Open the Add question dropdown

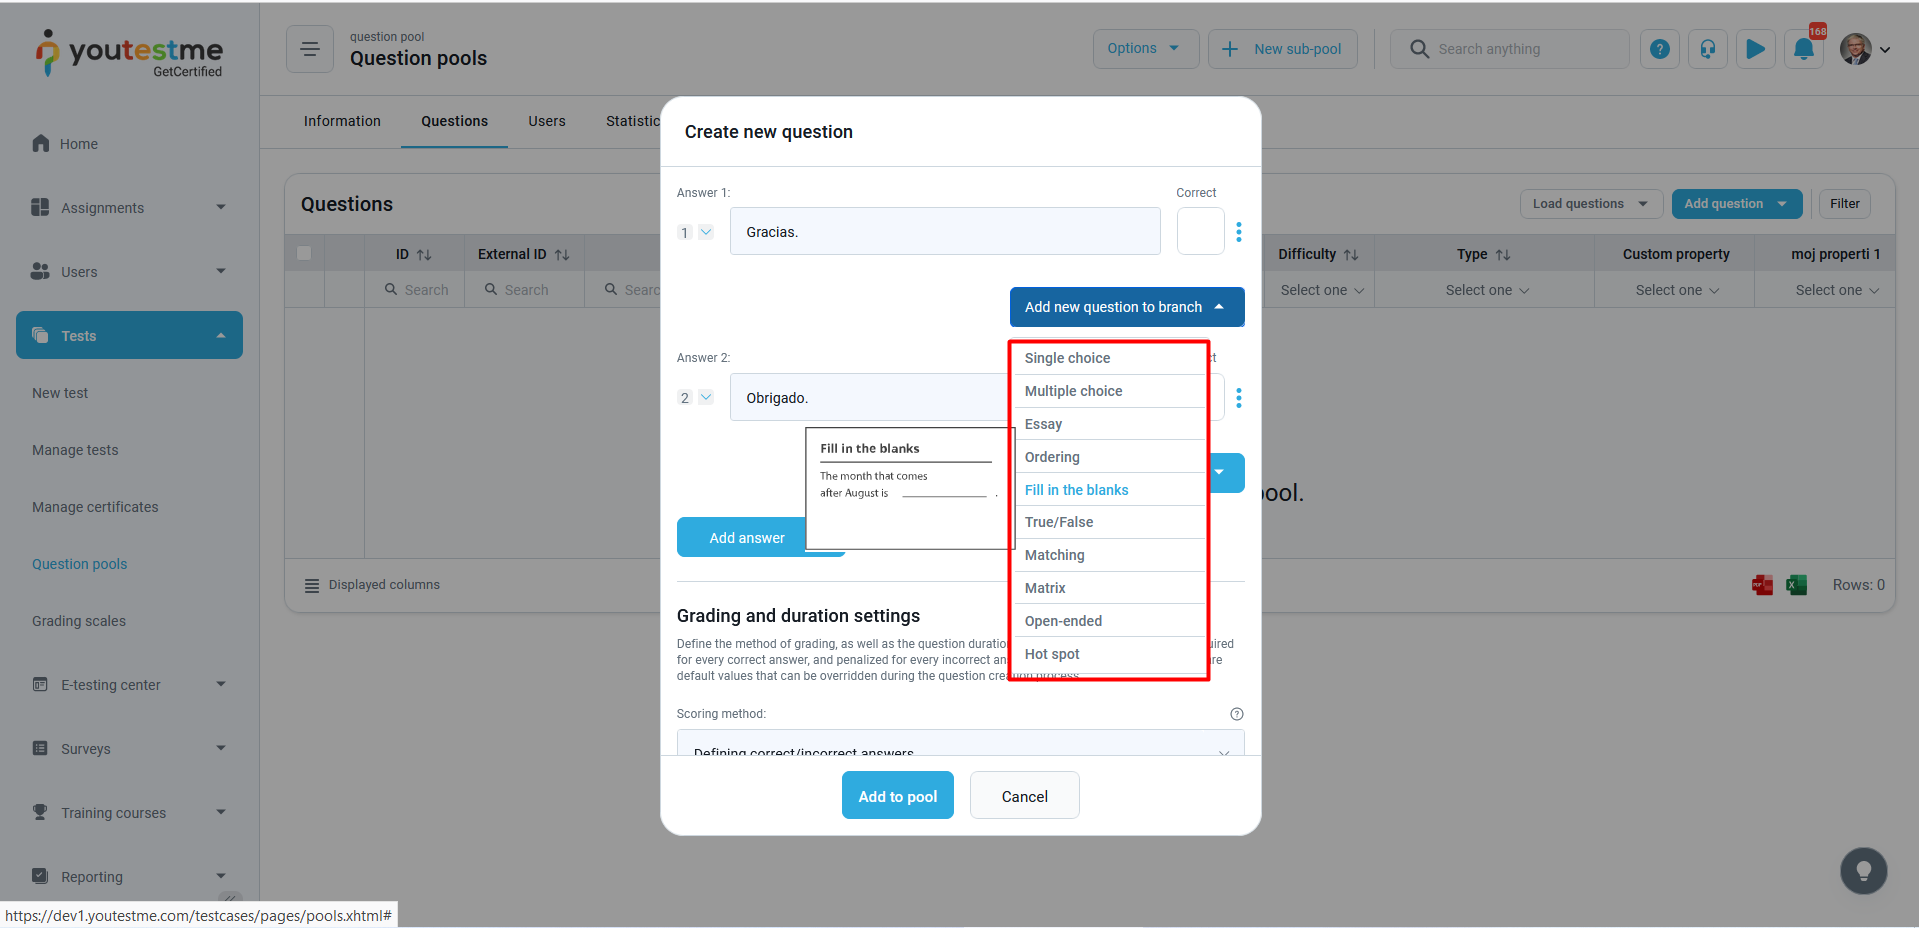pos(1737,204)
